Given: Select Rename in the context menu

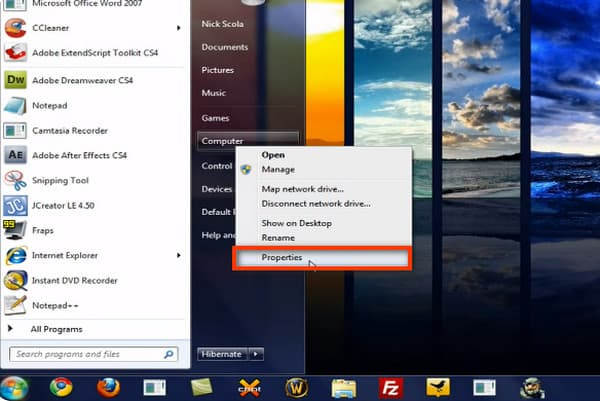Looking at the screenshot, I should pyautogui.click(x=323, y=238).
